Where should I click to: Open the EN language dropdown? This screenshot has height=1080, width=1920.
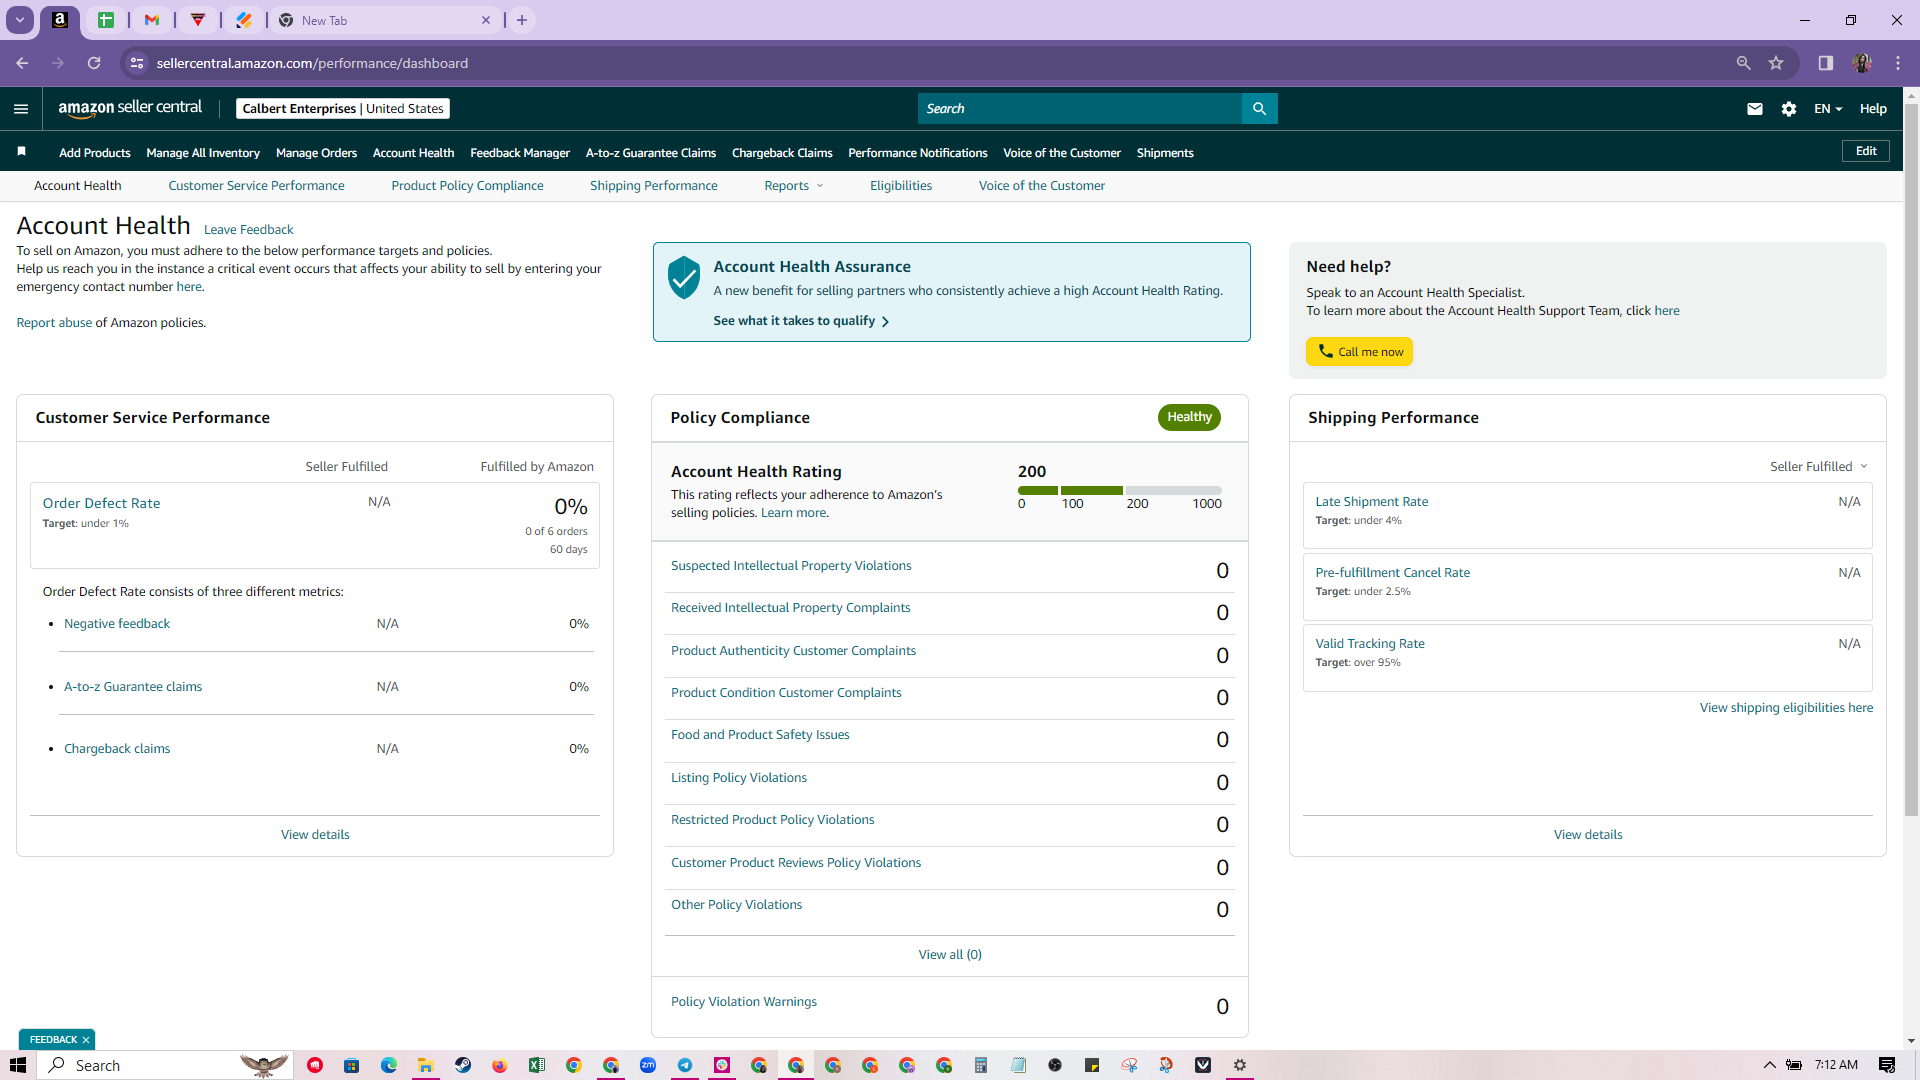(1828, 109)
